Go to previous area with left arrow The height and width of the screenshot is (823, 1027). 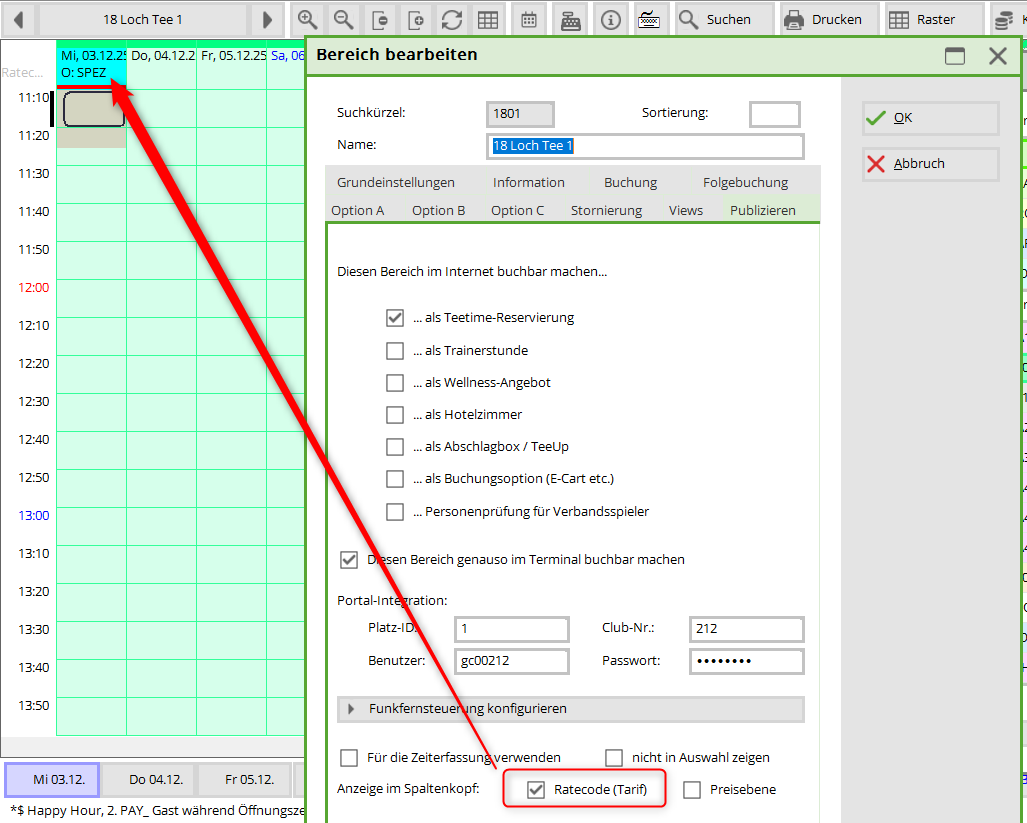[18, 19]
